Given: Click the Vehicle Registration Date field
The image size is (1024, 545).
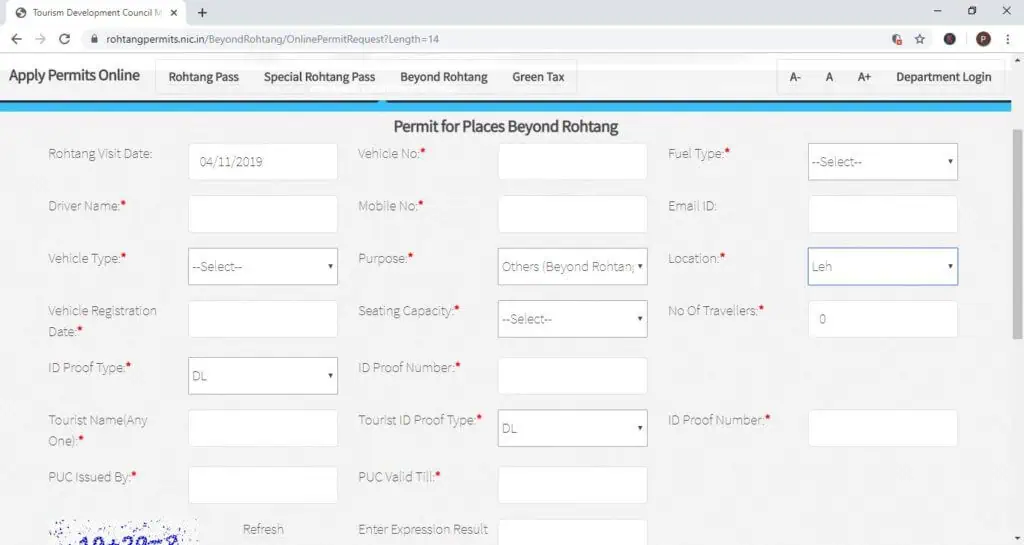Looking at the screenshot, I should (x=263, y=319).
